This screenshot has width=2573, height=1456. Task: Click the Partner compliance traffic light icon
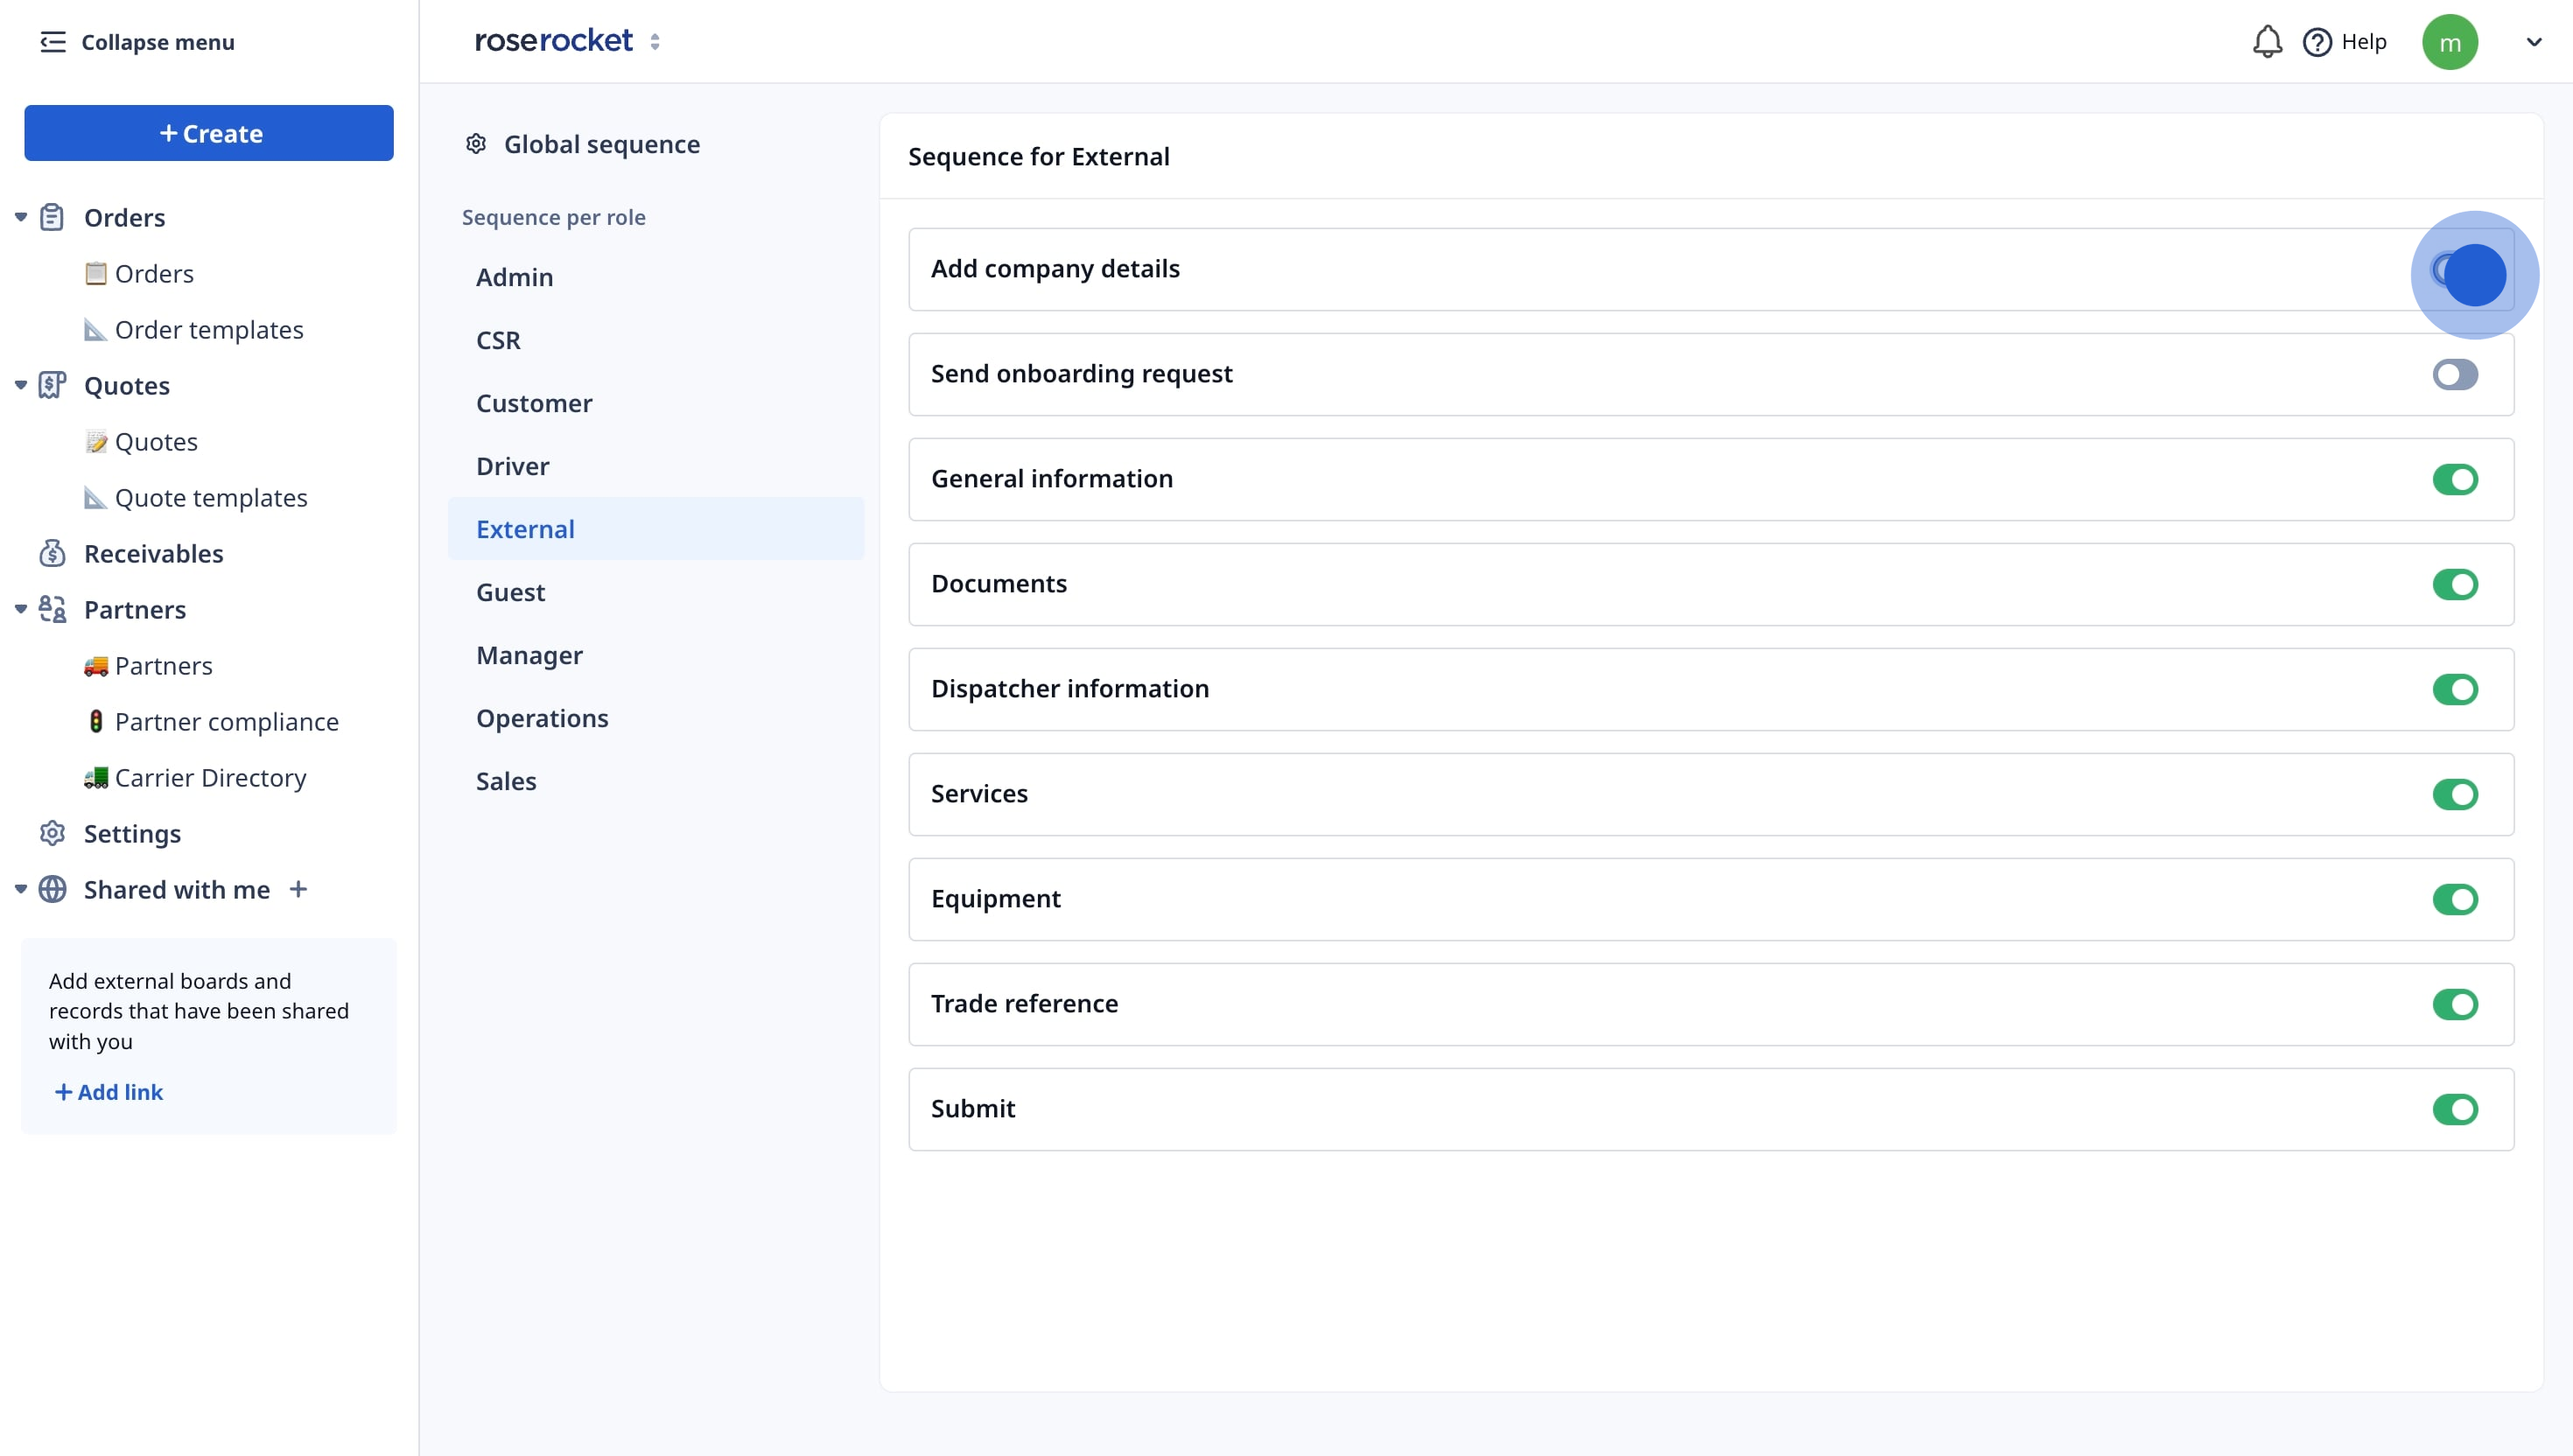[x=96, y=721]
